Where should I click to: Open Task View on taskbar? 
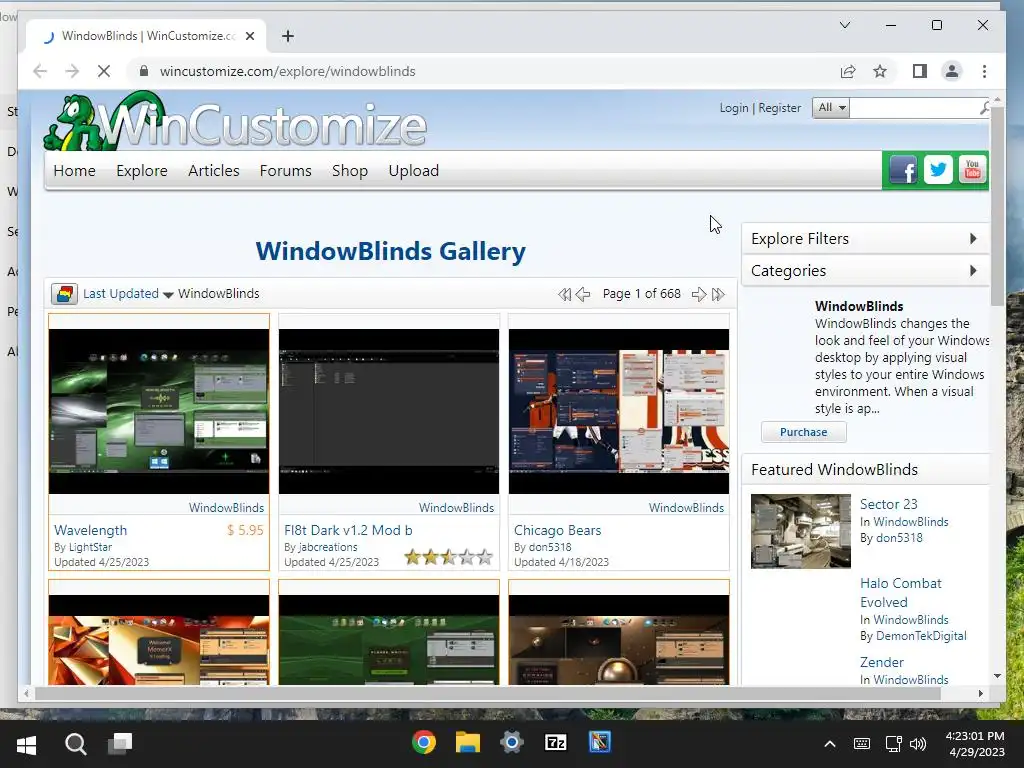pos(120,744)
